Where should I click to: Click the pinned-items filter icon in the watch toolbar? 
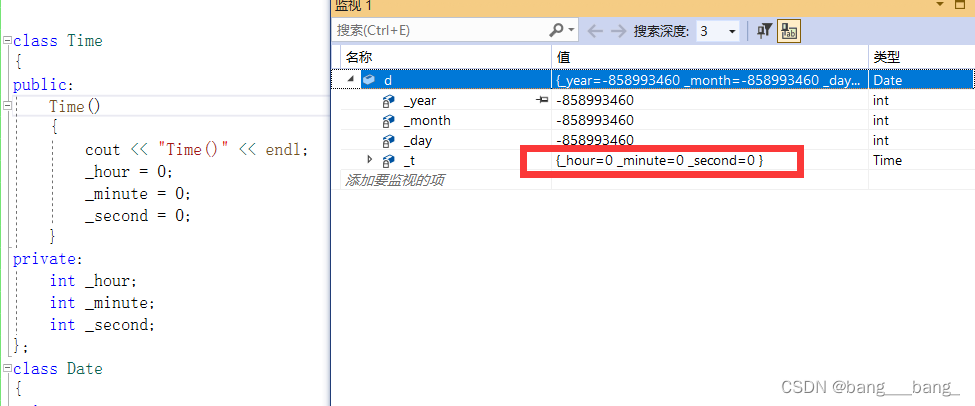(x=764, y=30)
